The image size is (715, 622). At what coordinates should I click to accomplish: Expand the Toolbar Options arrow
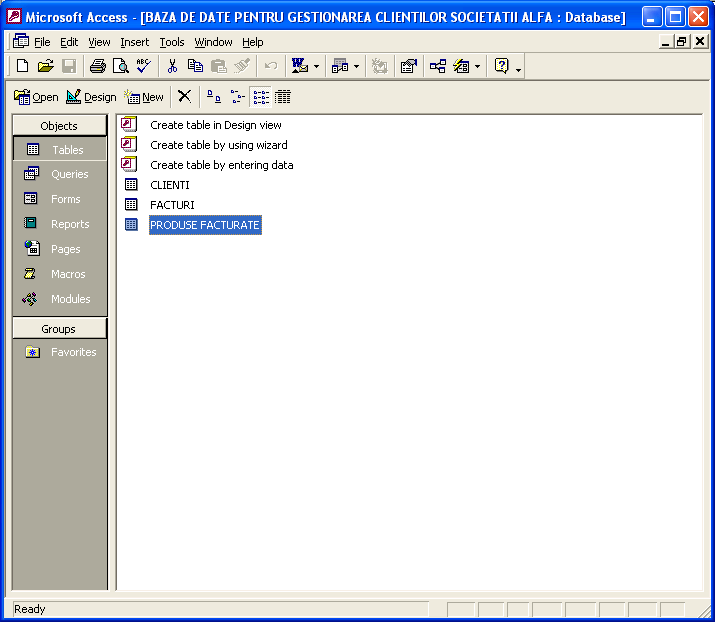[518, 69]
